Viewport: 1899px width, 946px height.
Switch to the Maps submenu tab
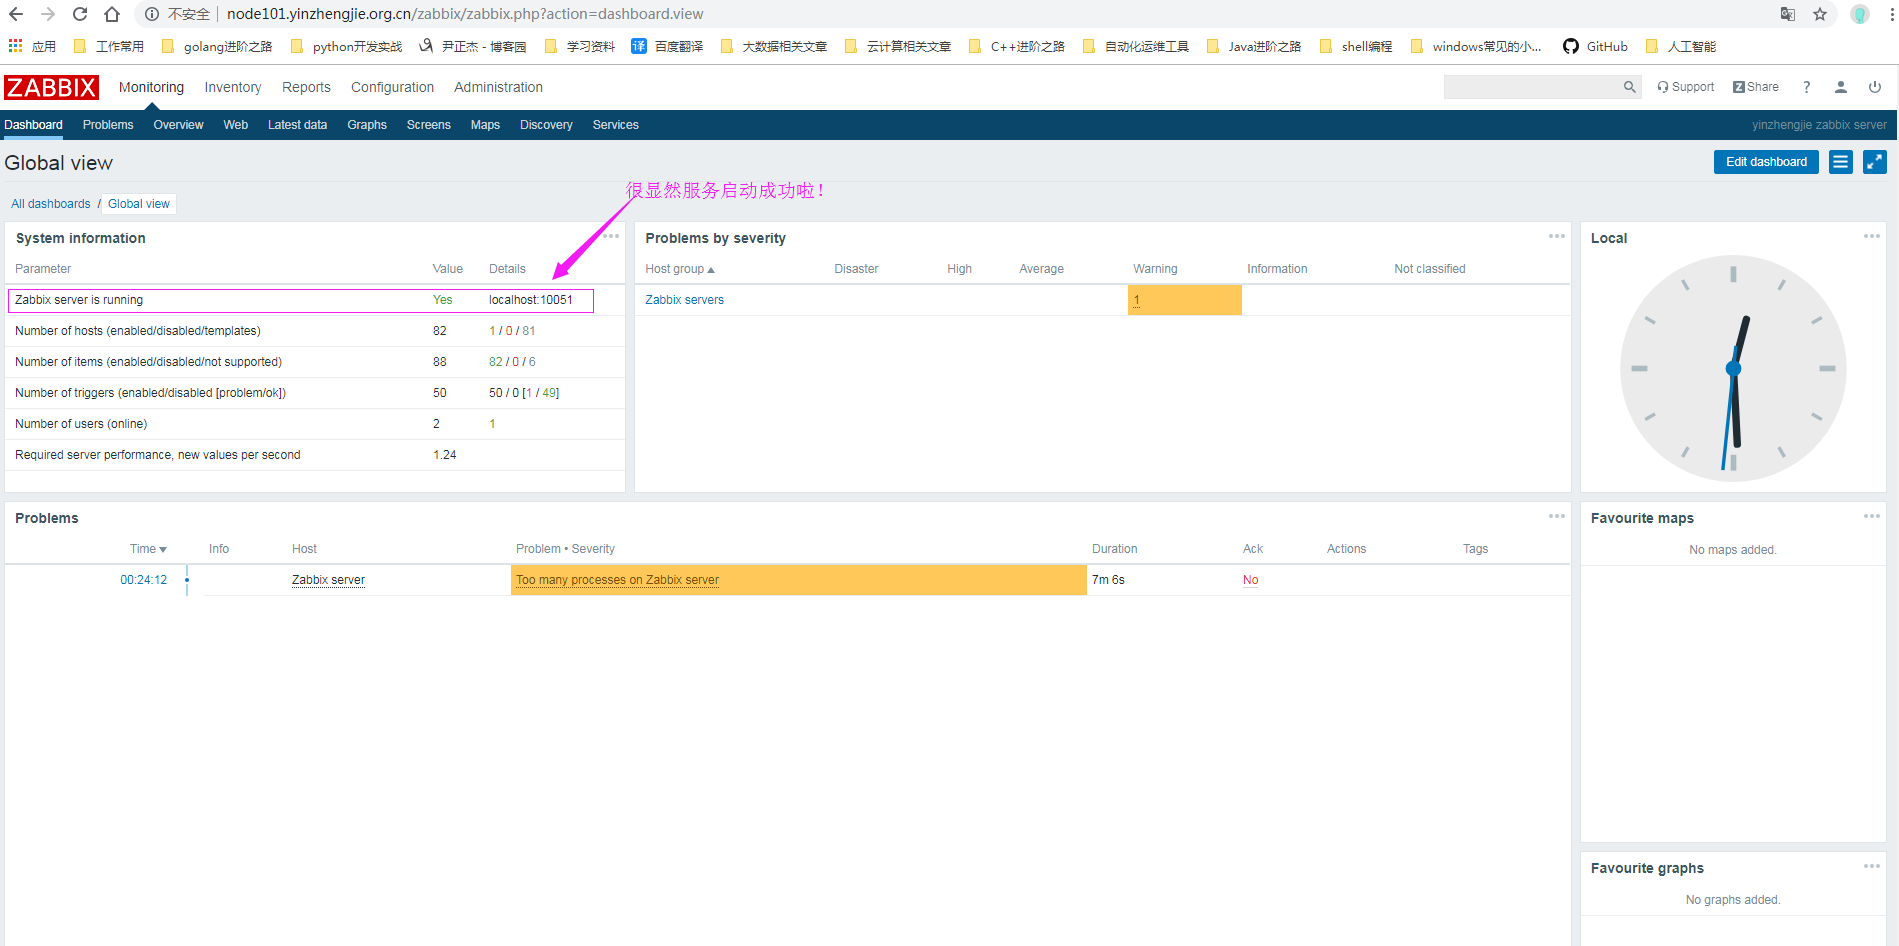485,125
